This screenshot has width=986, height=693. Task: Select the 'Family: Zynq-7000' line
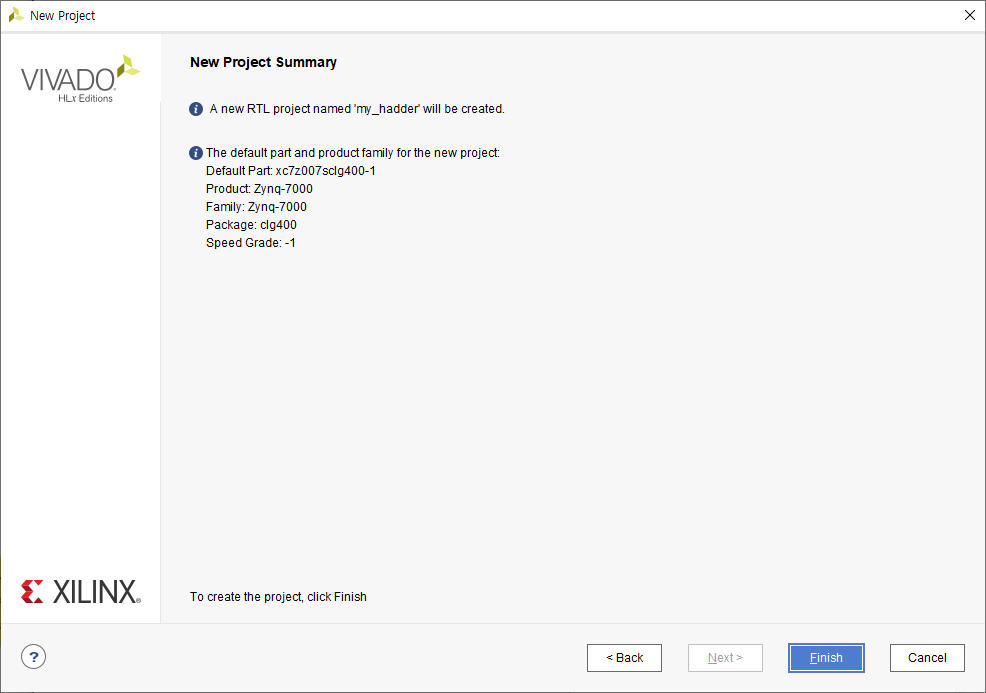(256, 207)
